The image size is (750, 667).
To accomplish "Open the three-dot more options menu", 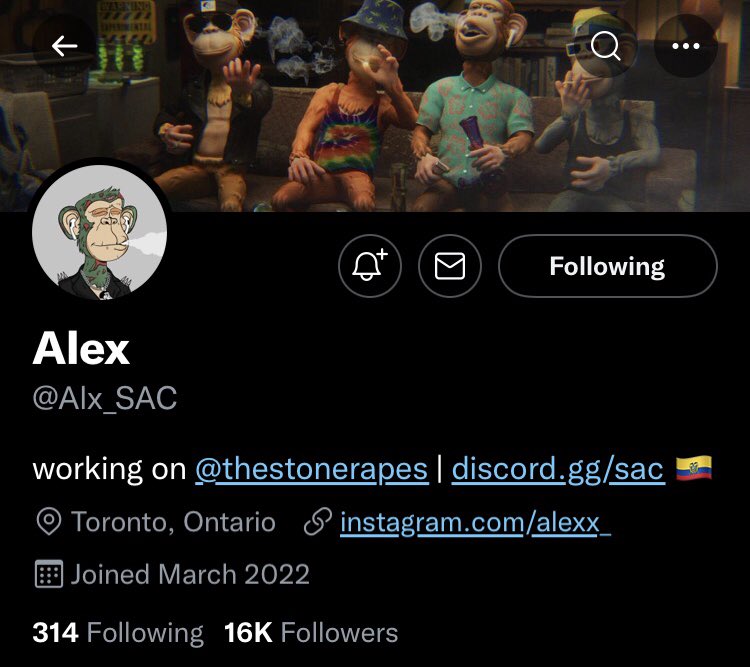I will (685, 46).
